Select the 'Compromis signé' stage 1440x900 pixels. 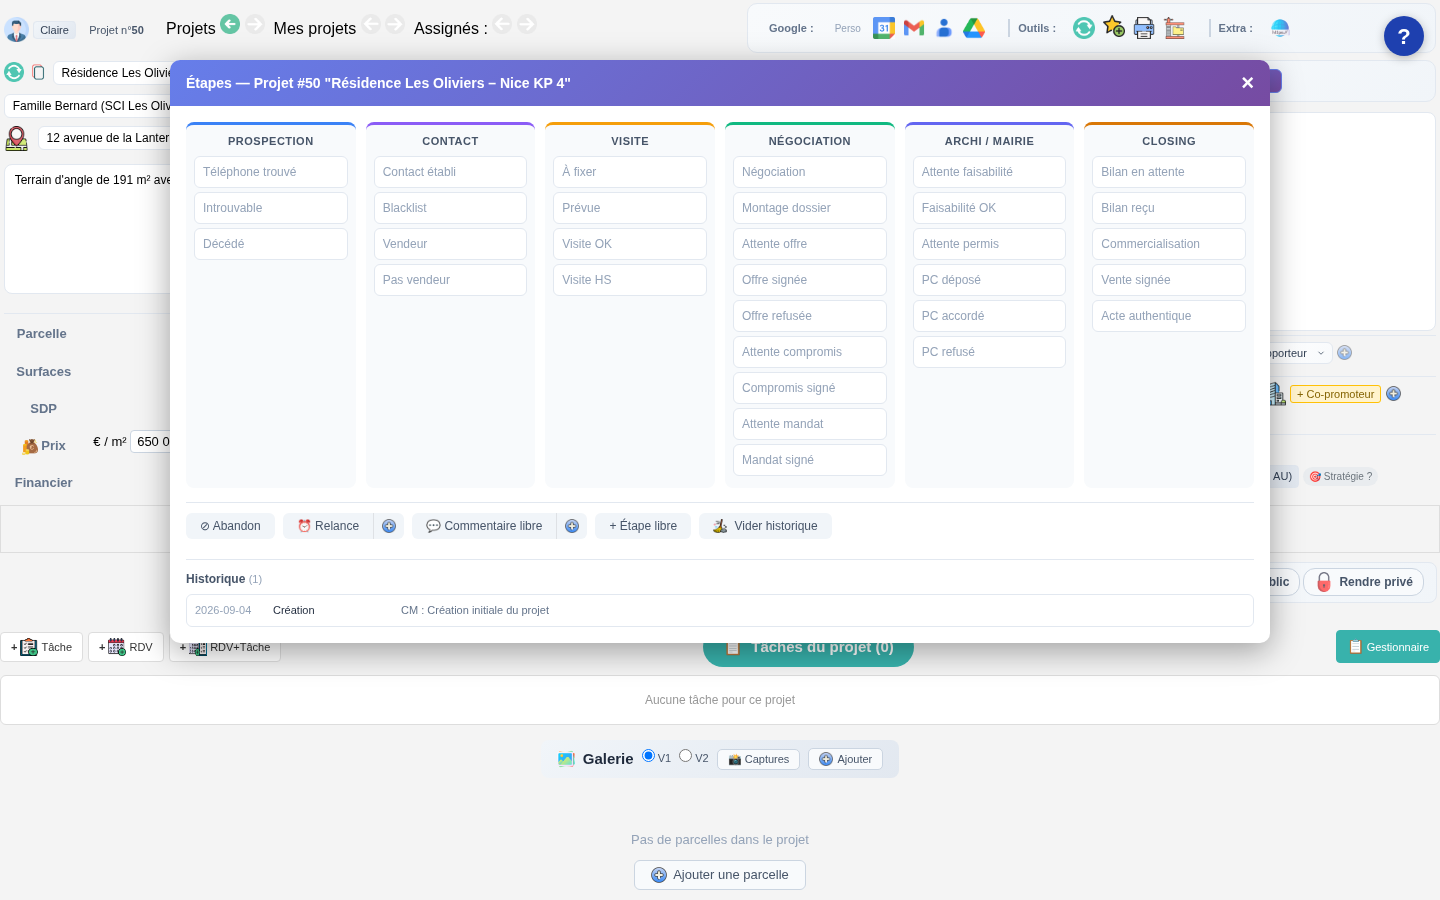pyautogui.click(x=810, y=388)
